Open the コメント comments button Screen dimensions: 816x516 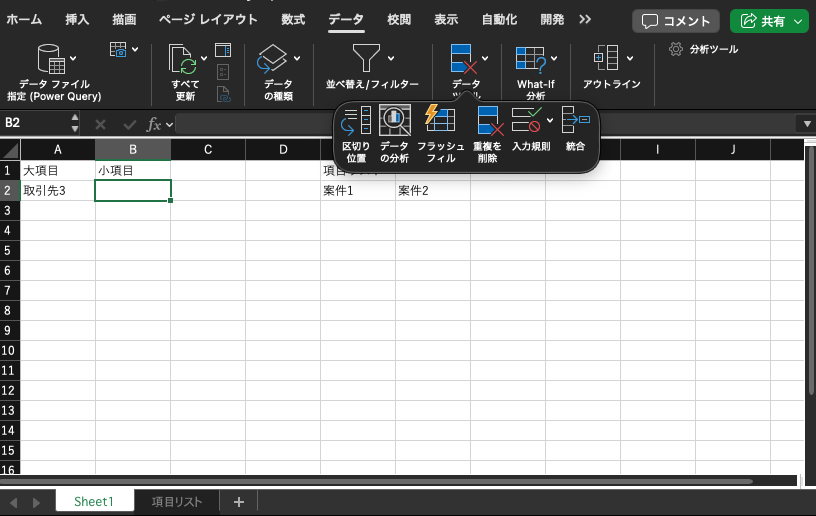point(676,21)
